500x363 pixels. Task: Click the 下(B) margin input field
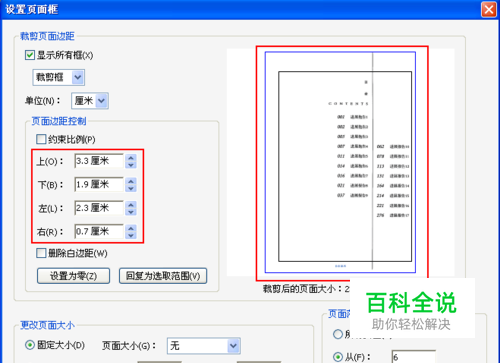click(99, 184)
